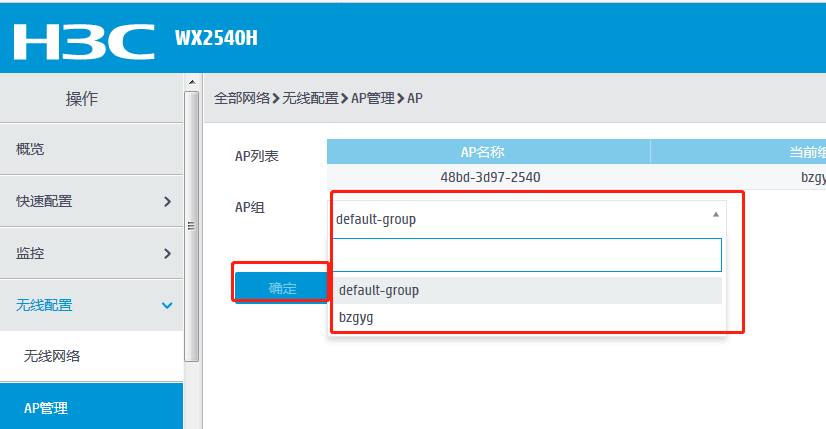Focus the dropdown search input field

(x=526, y=255)
